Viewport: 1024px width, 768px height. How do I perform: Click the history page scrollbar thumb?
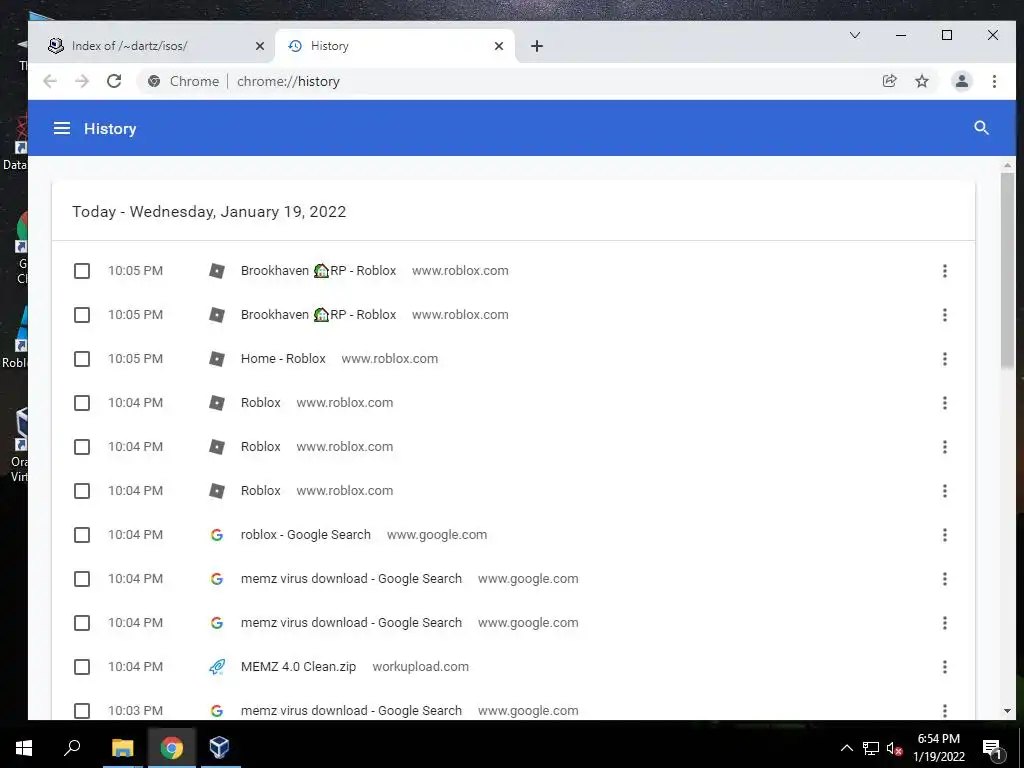click(1007, 270)
